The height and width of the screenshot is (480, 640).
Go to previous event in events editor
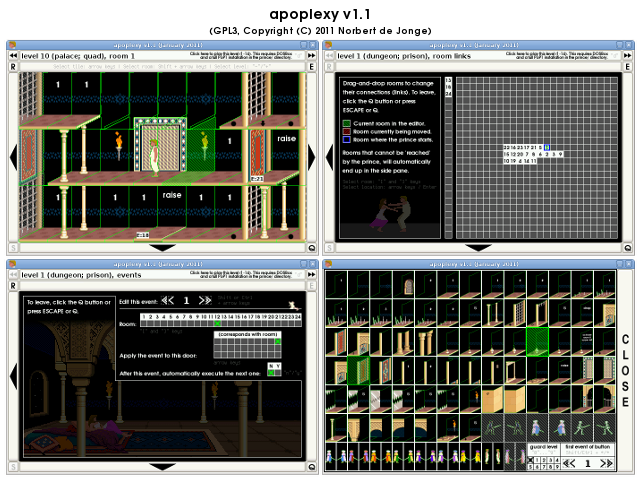[x=167, y=301]
